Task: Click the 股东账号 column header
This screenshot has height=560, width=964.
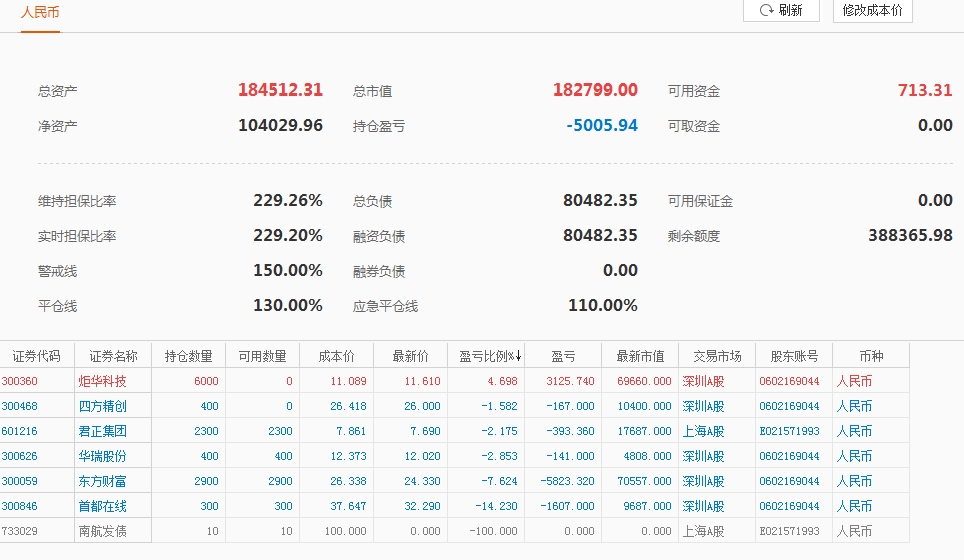Action: click(x=794, y=356)
